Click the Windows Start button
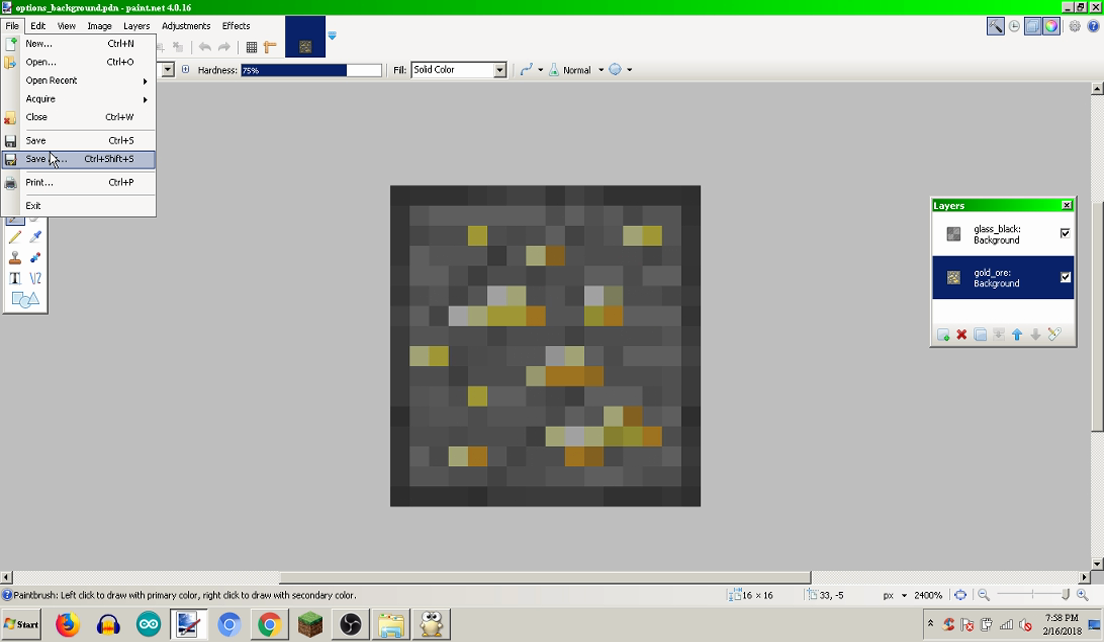1104x642 pixels. click(x=22, y=624)
